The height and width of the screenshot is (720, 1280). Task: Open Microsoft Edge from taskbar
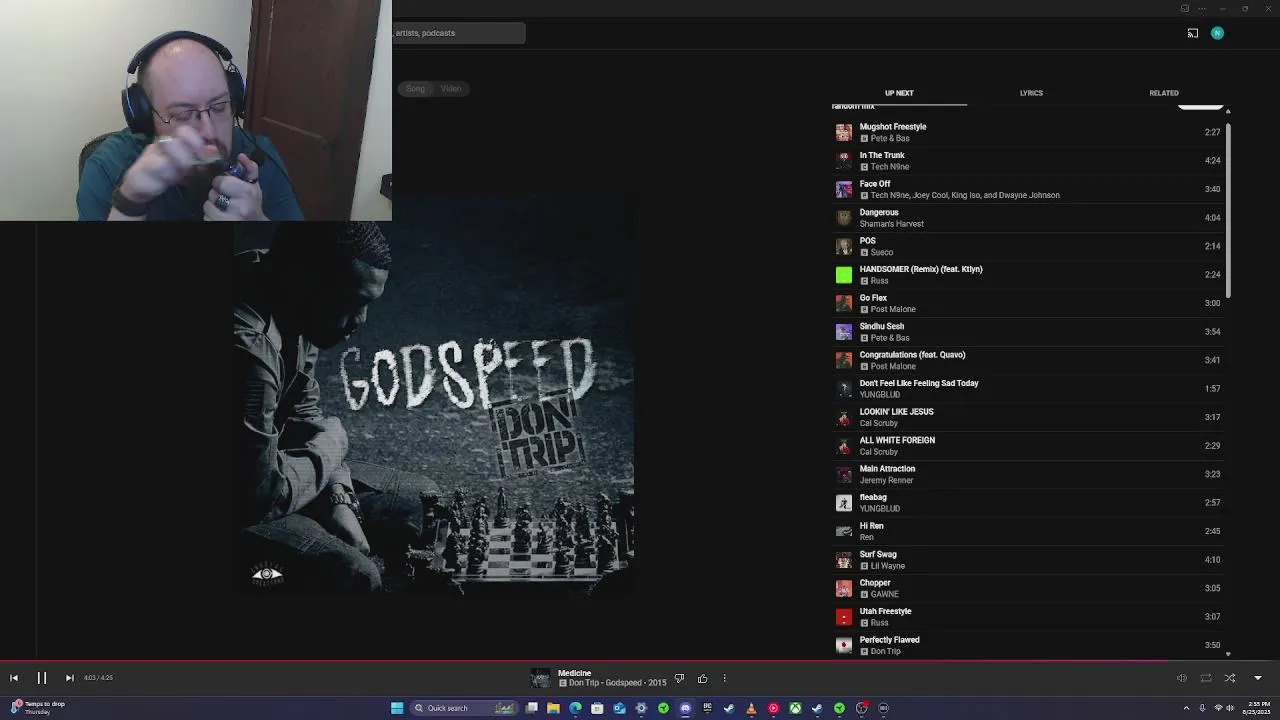point(575,708)
